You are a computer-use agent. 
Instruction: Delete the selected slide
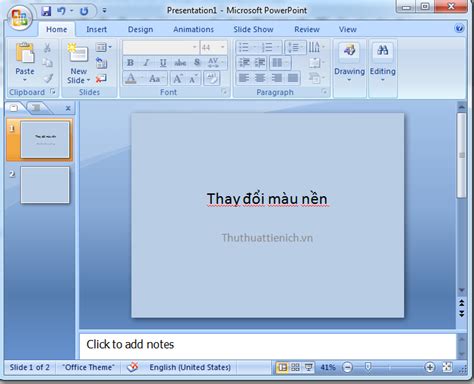tap(101, 79)
